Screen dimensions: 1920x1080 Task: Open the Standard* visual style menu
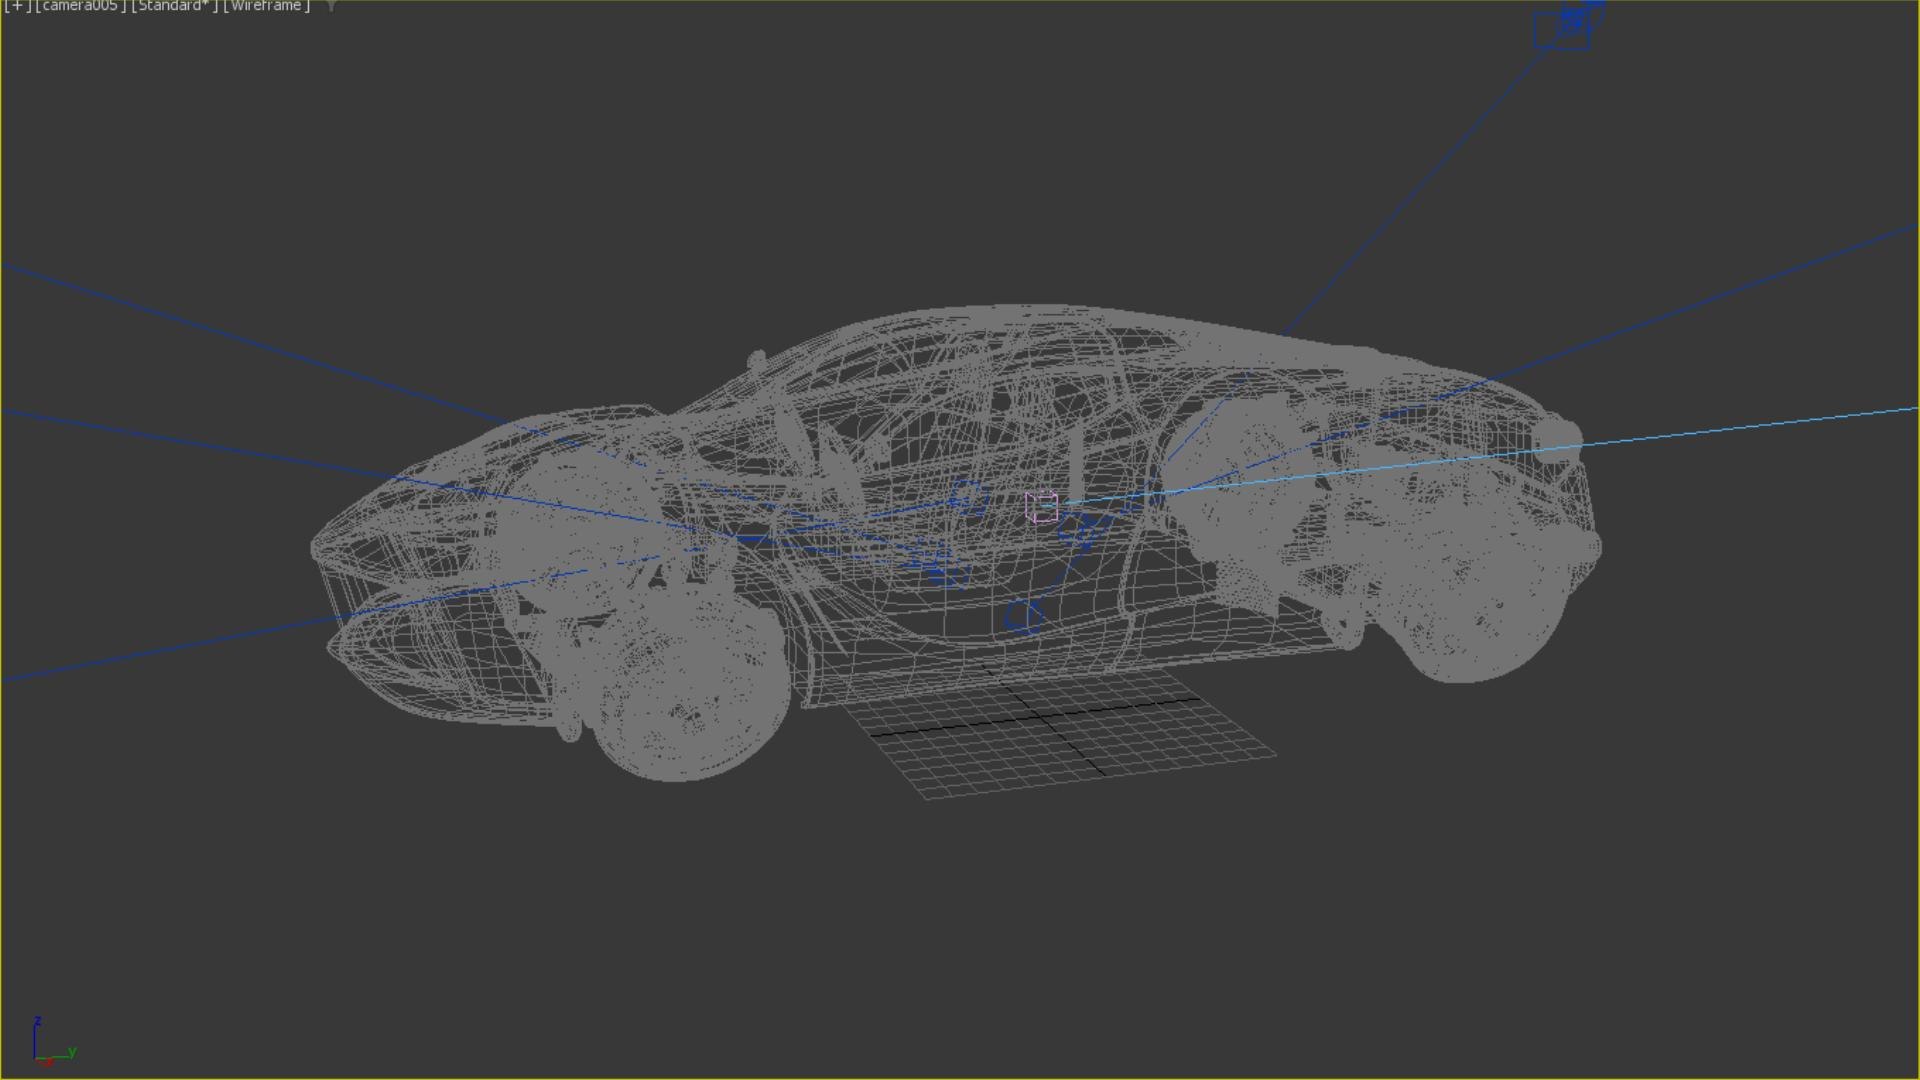pyautogui.click(x=174, y=6)
